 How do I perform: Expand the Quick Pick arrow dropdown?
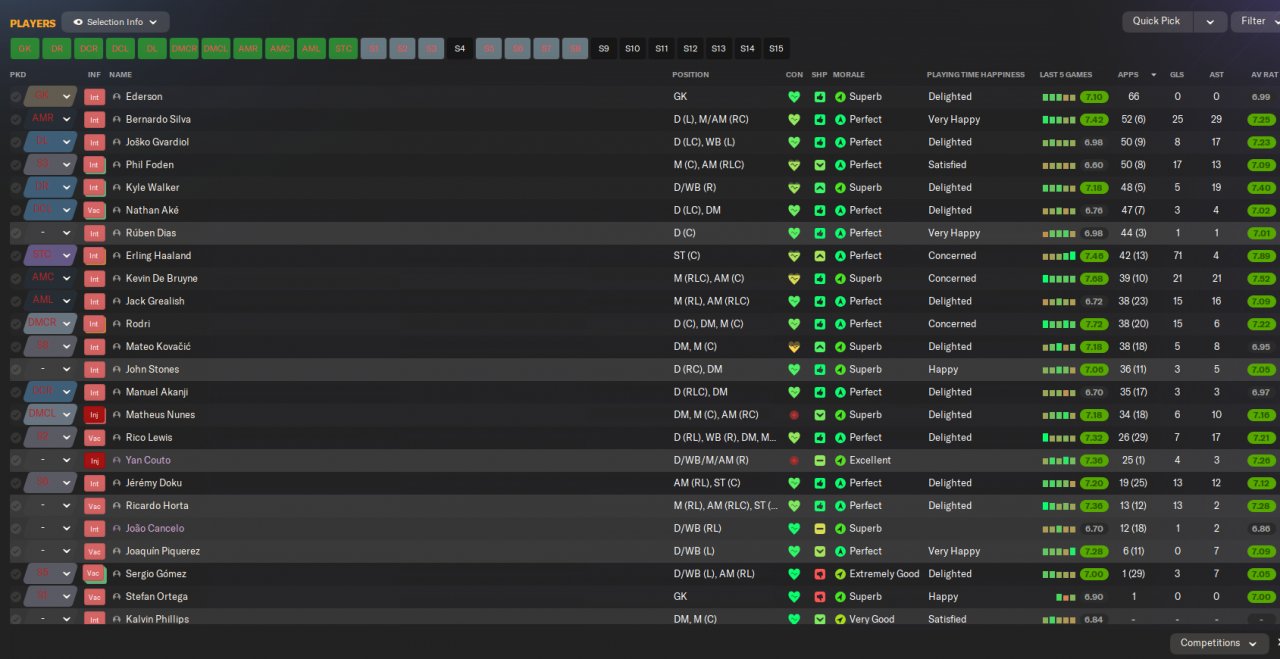coord(1210,22)
